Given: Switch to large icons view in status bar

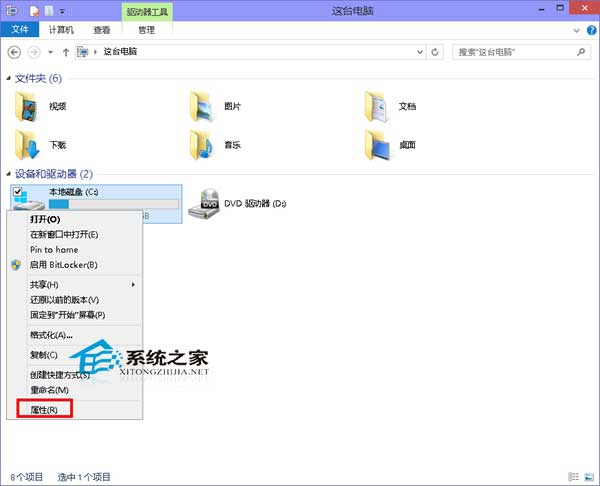Looking at the screenshot, I should tap(589, 476).
